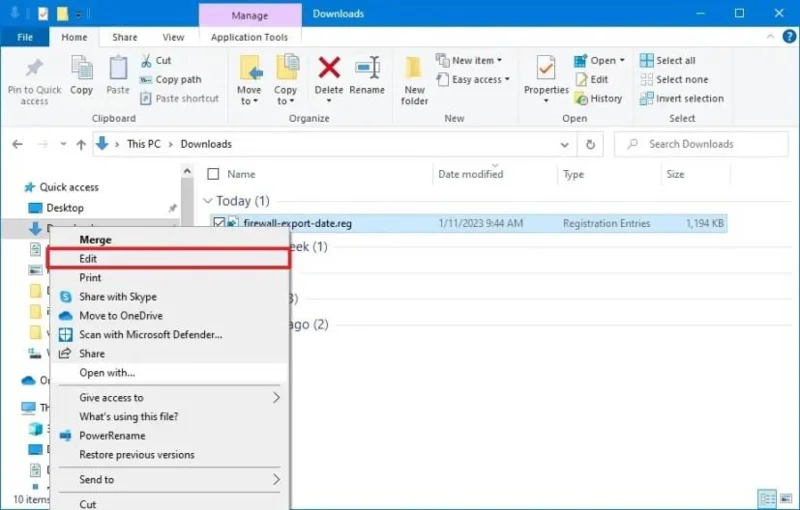
Task: Choose Merge in context menu
Action: [169, 240]
